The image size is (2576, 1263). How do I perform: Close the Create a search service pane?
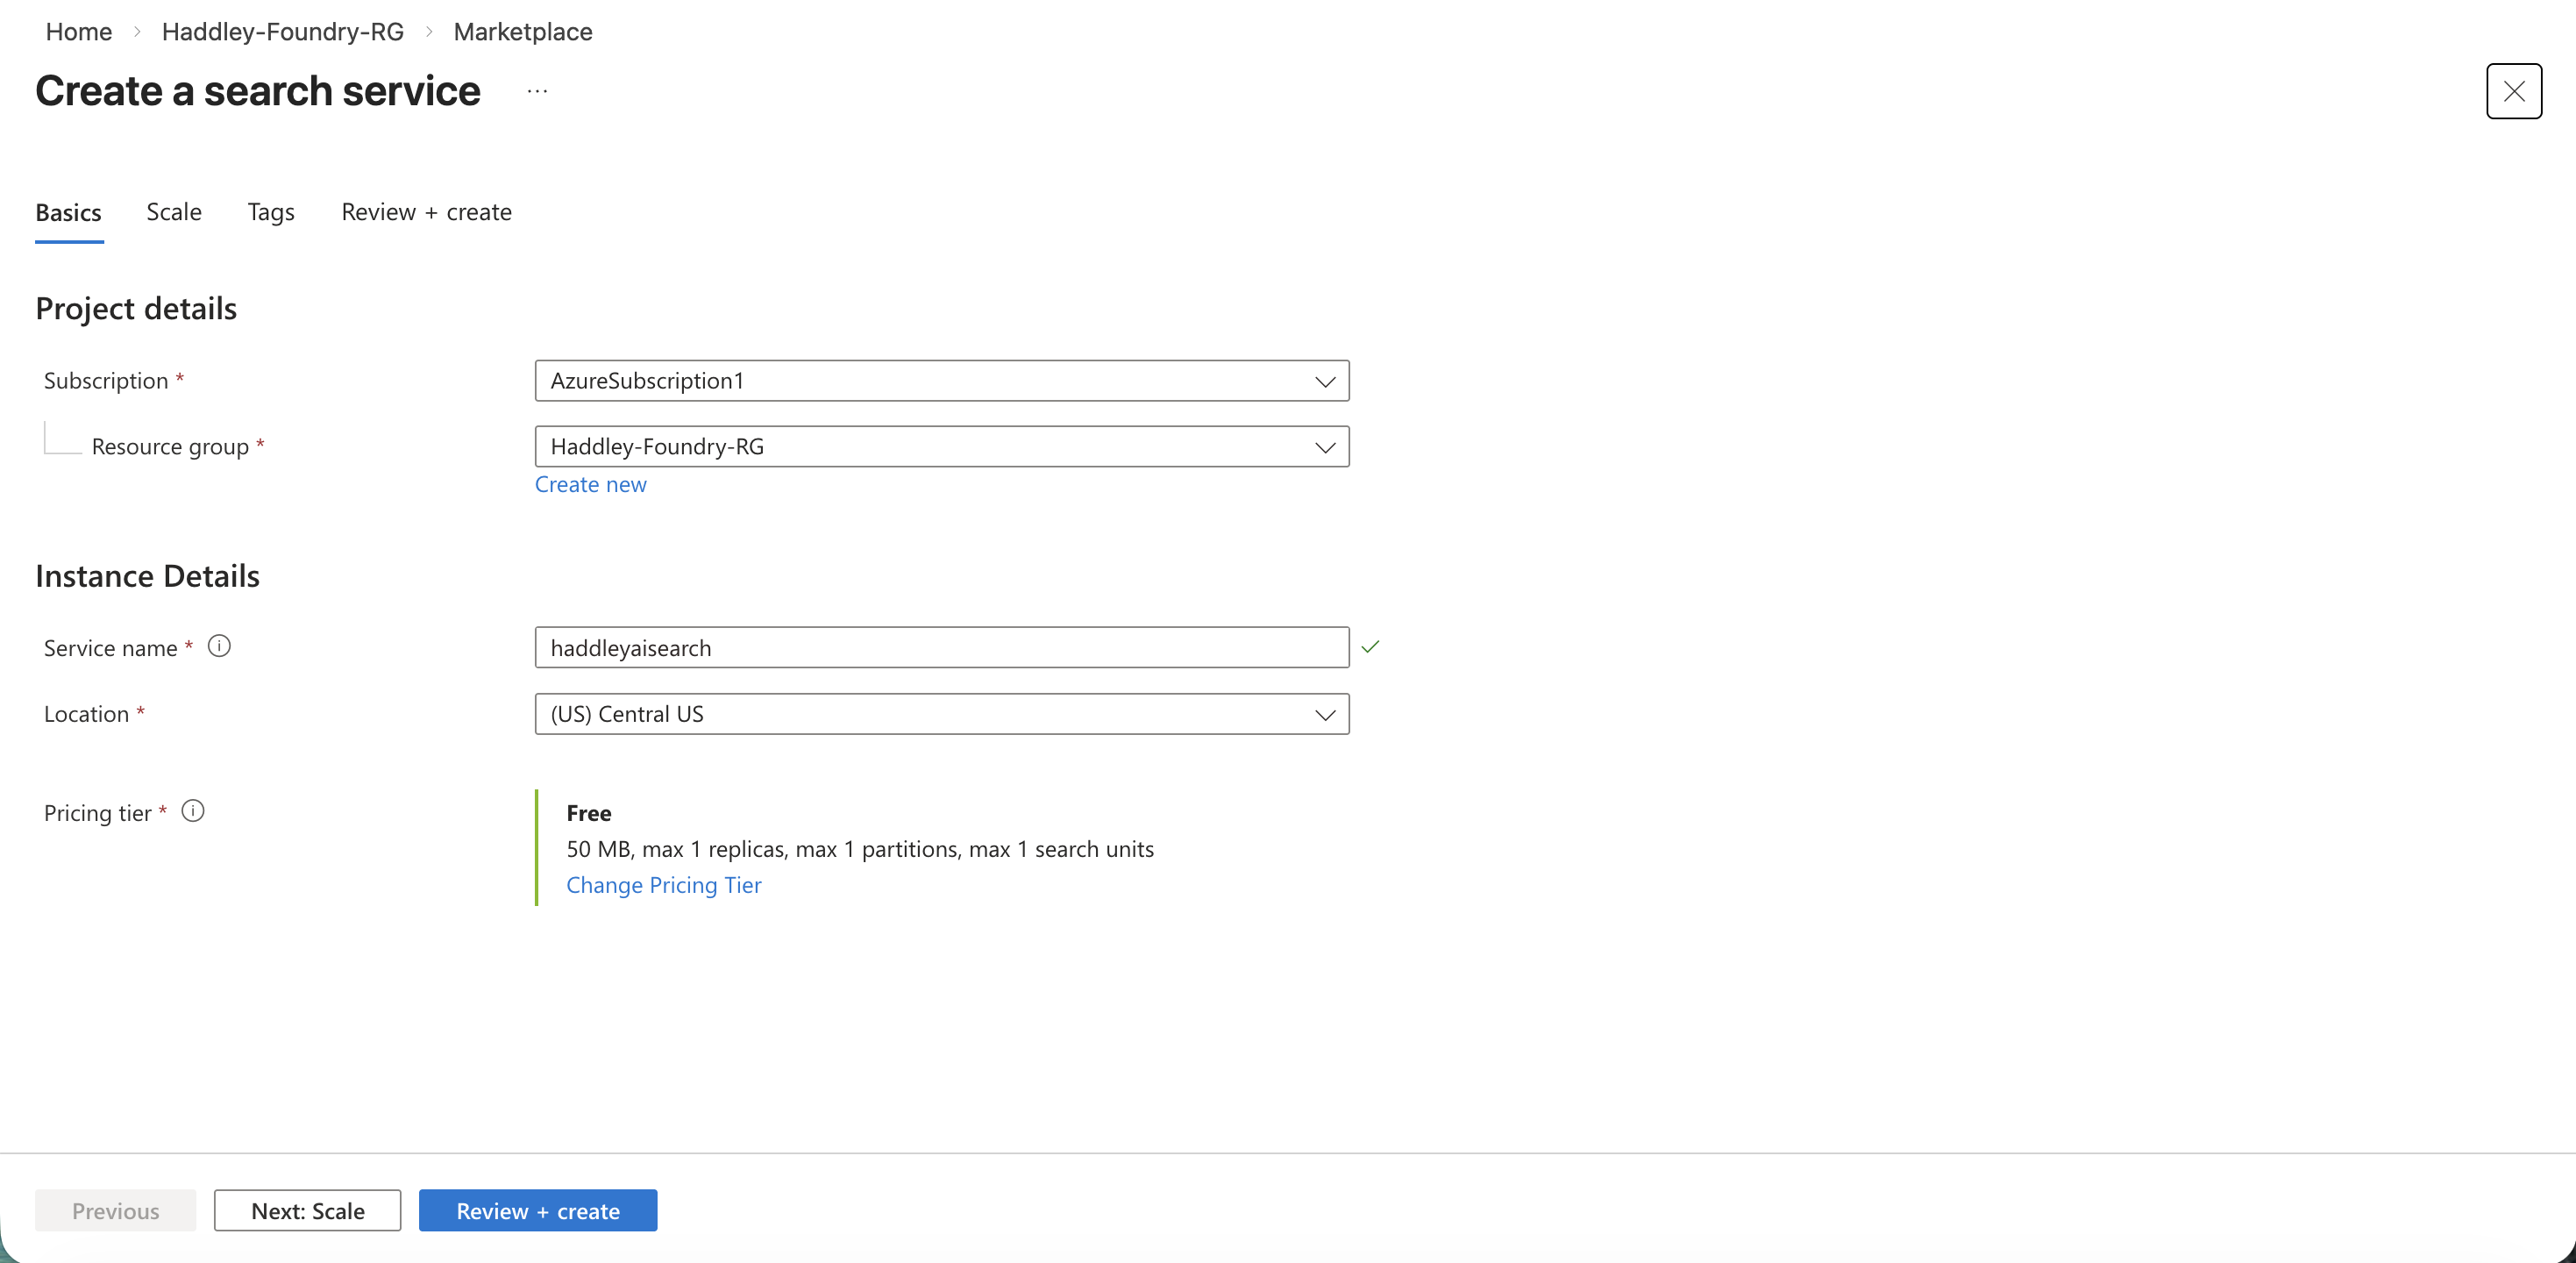2513,91
